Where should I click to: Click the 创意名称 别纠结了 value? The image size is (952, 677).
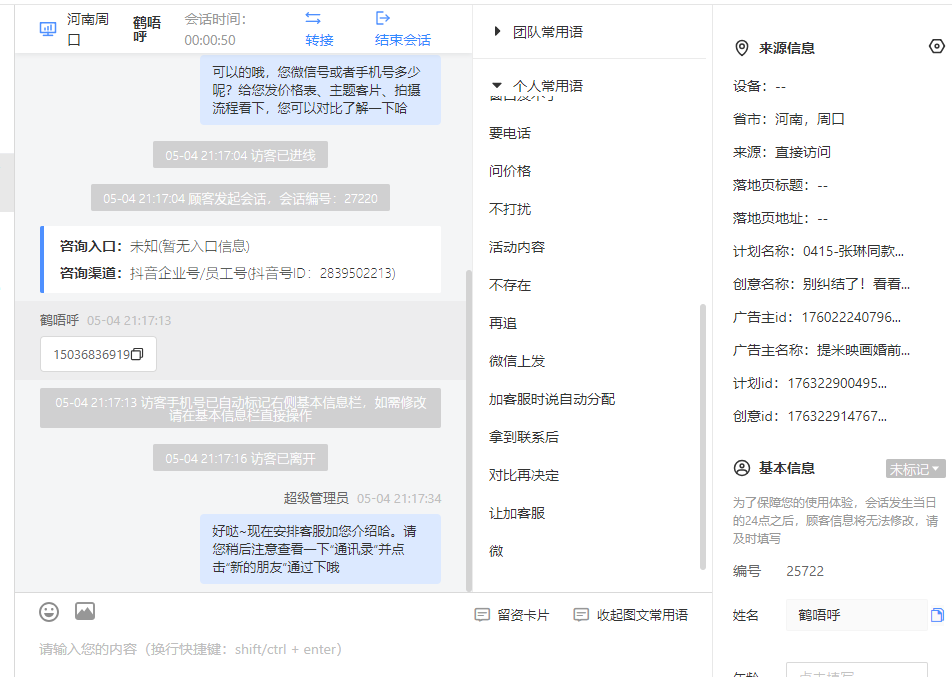click(x=856, y=284)
